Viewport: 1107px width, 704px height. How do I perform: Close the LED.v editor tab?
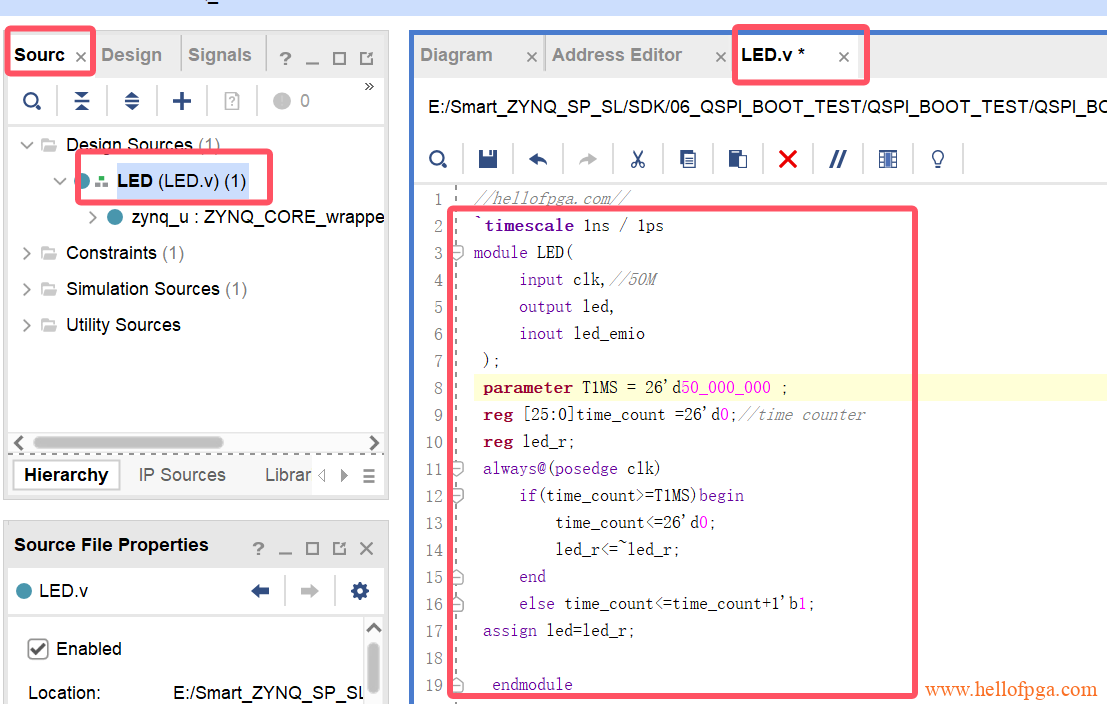tap(844, 57)
